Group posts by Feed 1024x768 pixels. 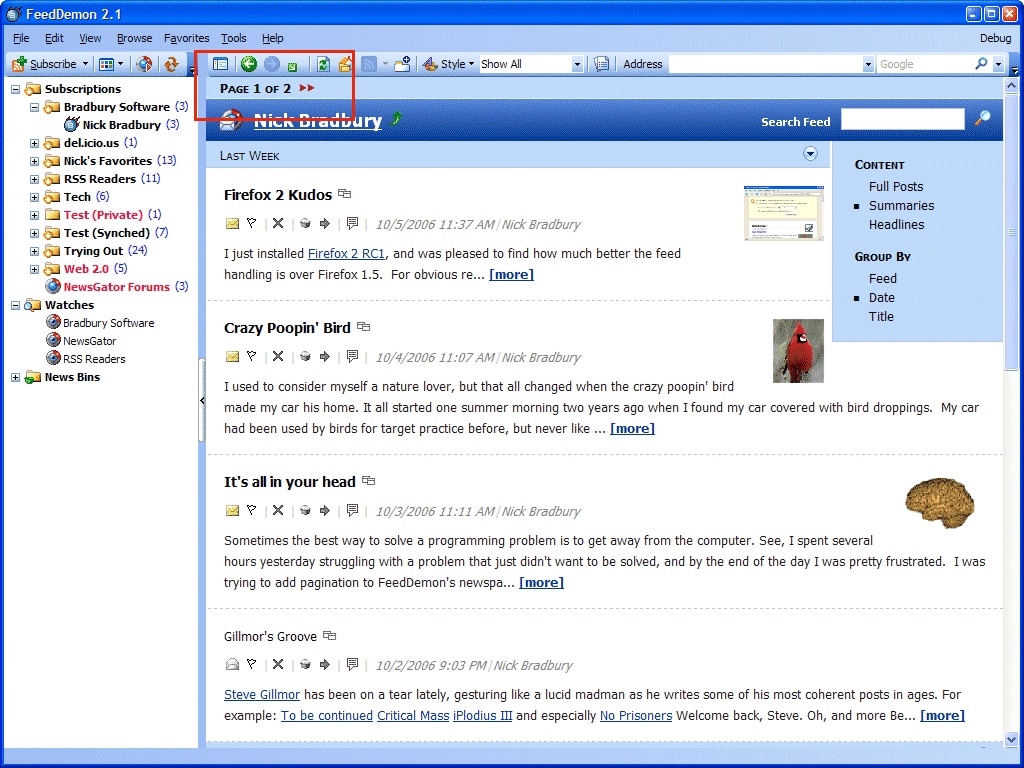882,279
